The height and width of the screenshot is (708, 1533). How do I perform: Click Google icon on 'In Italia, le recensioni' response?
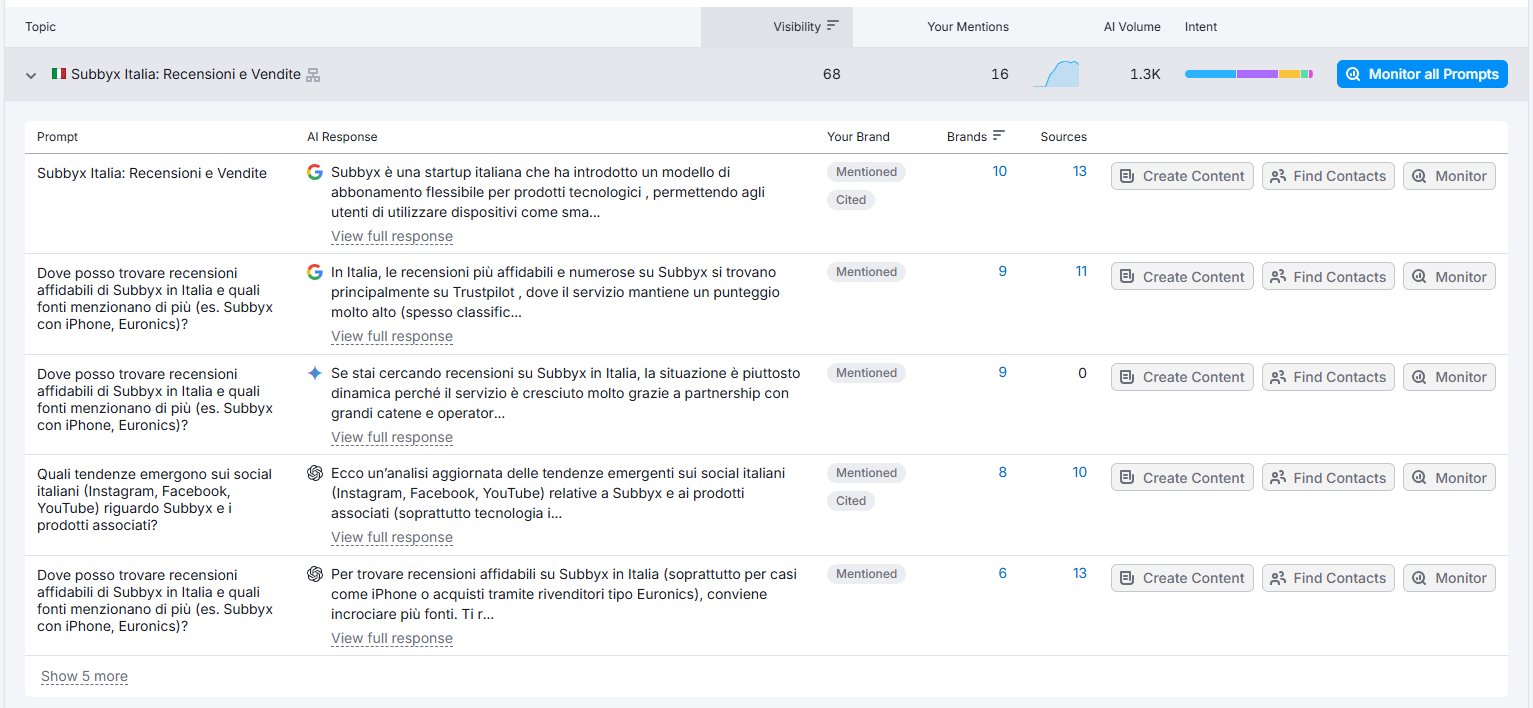tap(315, 272)
